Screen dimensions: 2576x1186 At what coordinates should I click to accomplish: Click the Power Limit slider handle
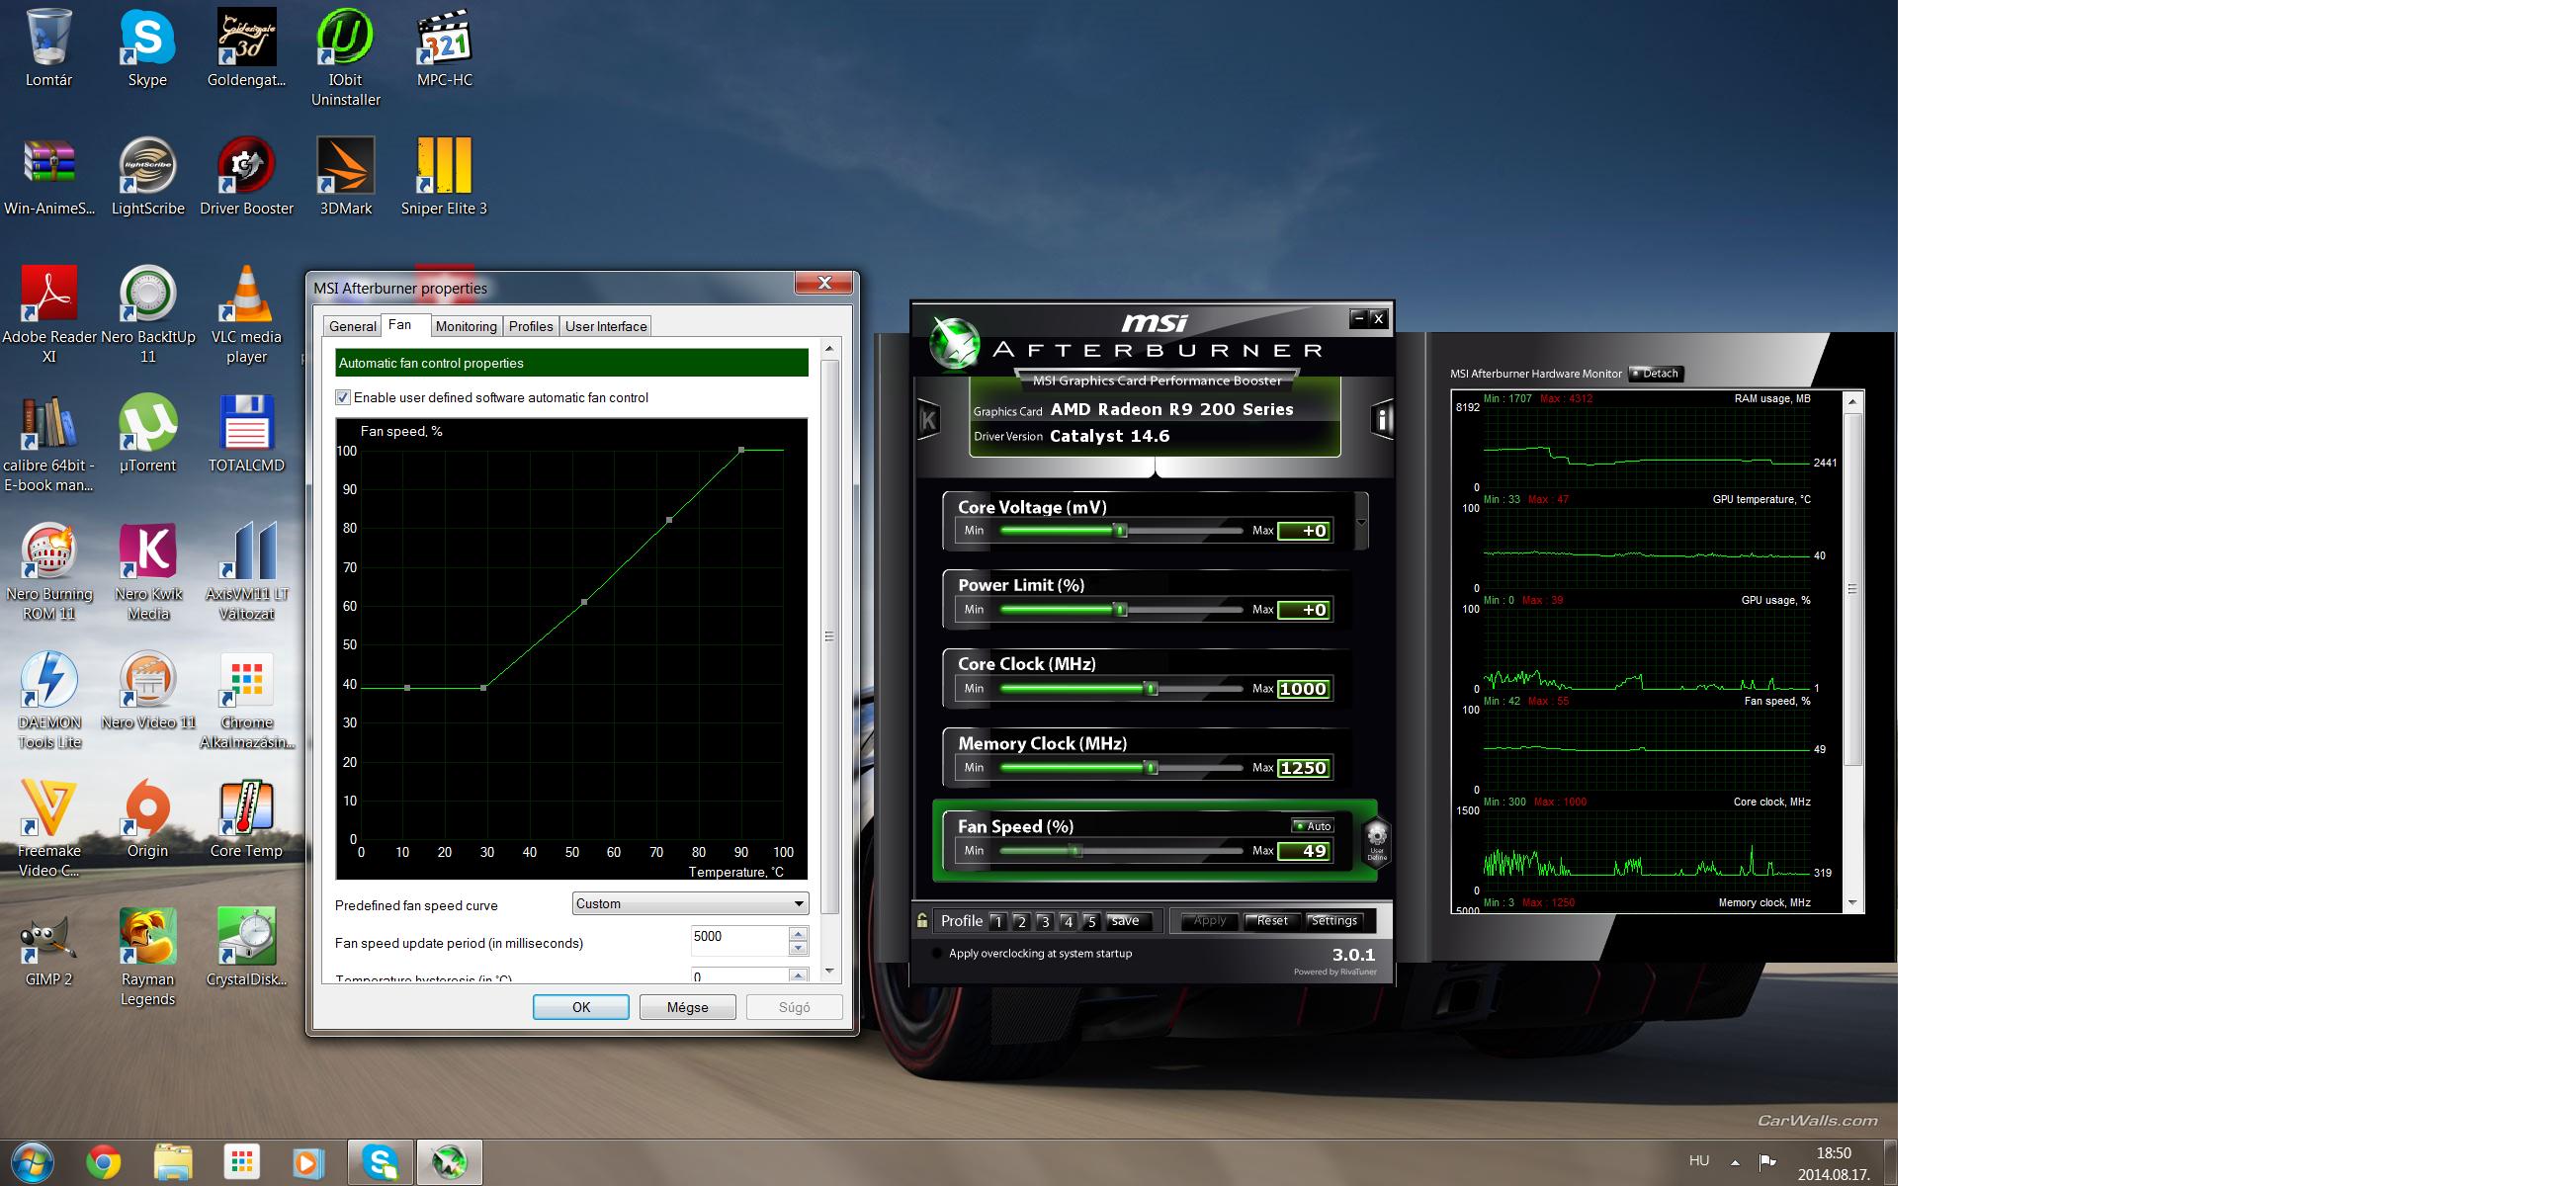coord(1121,609)
